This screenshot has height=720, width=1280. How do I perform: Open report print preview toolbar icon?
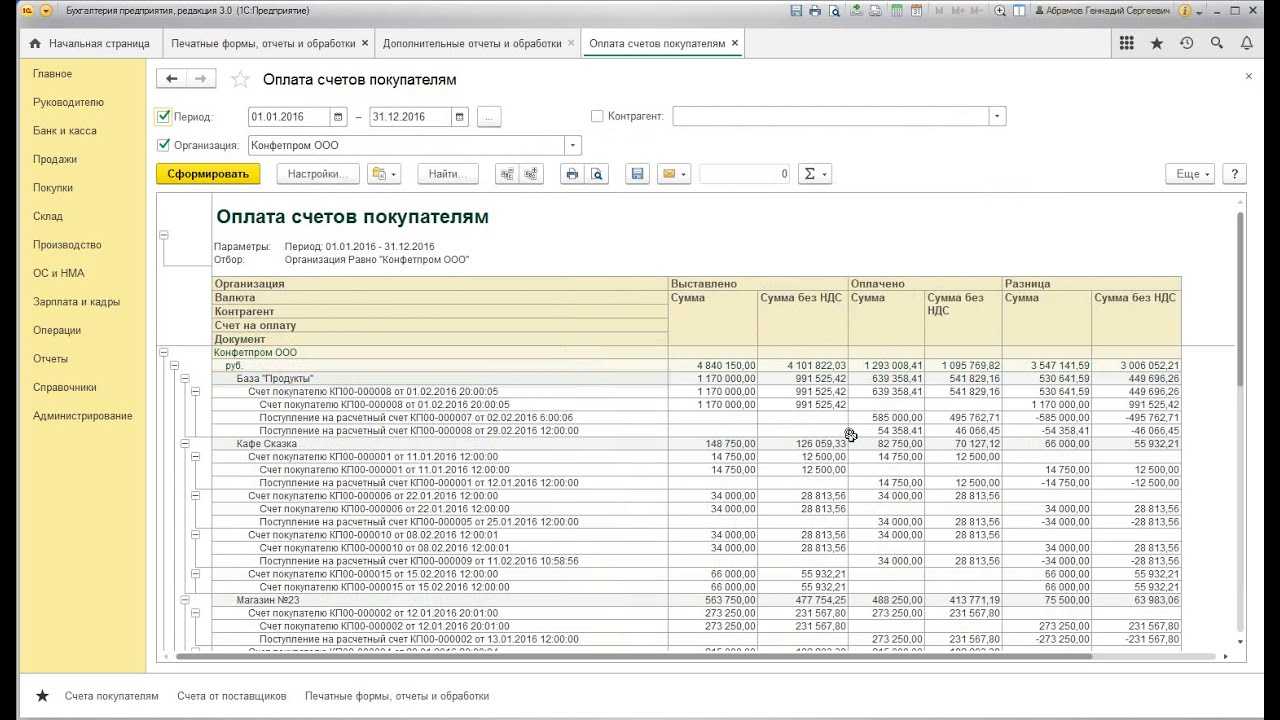[597, 174]
